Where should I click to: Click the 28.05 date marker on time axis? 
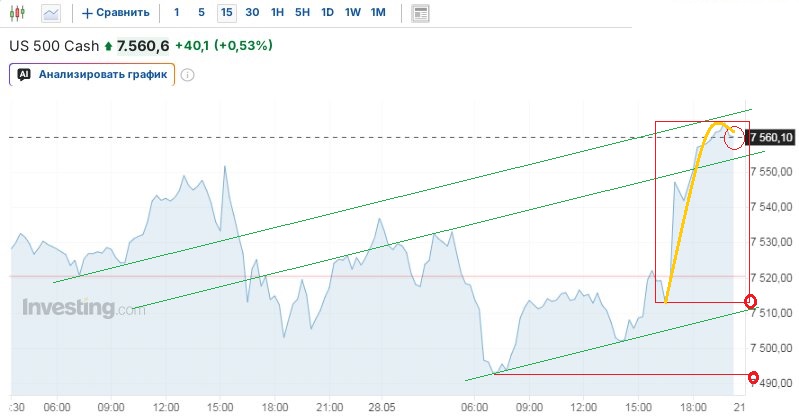[x=382, y=407]
